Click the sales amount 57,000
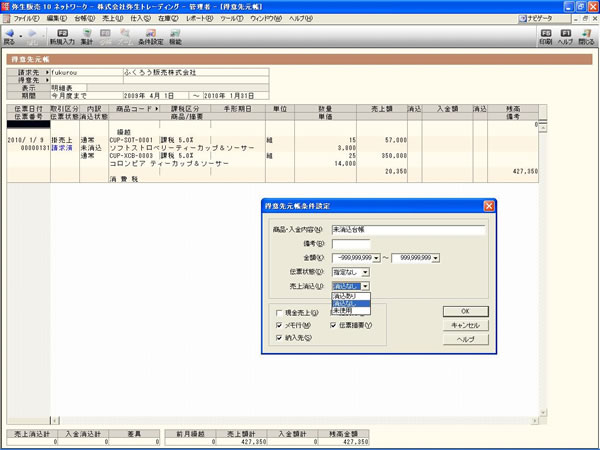 tap(396, 140)
